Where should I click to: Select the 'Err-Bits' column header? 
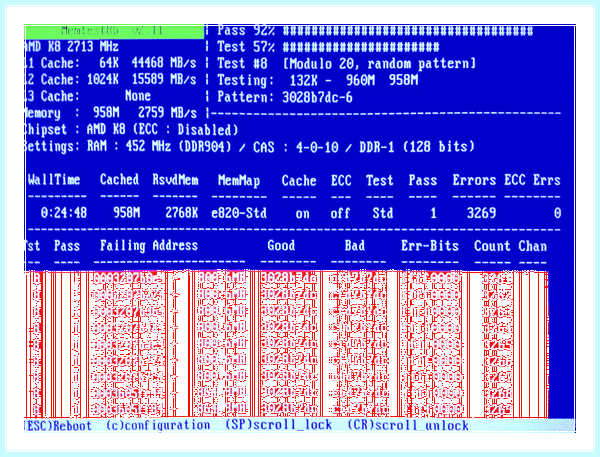coord(430,246)
